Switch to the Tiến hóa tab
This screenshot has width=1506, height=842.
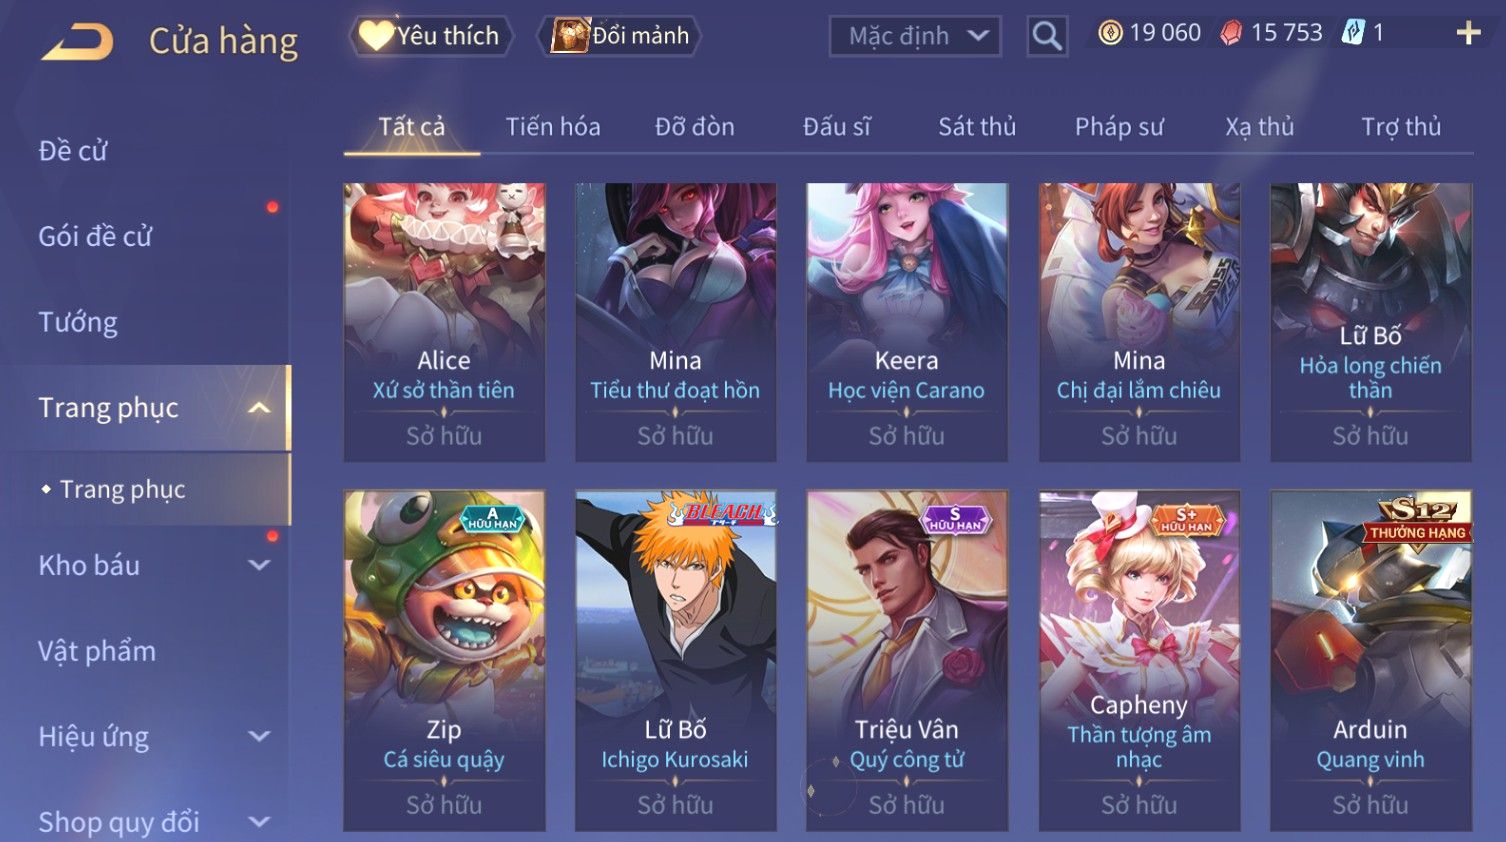[x=553, y=127]
